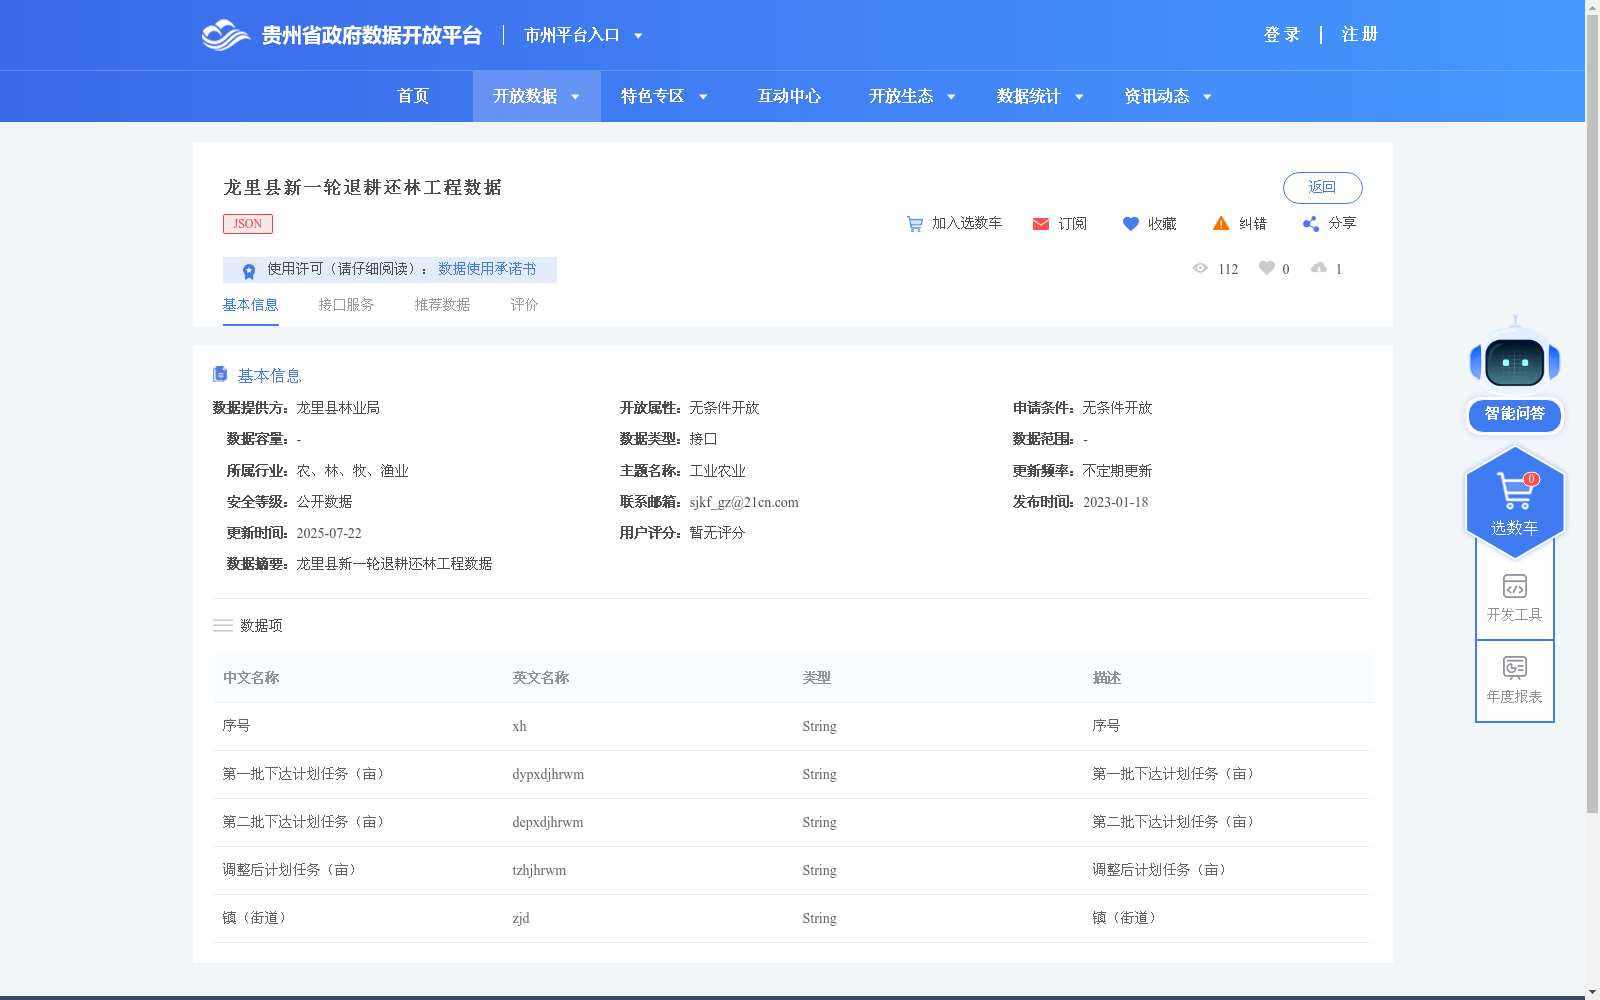Click the grey heart favorites-count icon

(1267, 268)
